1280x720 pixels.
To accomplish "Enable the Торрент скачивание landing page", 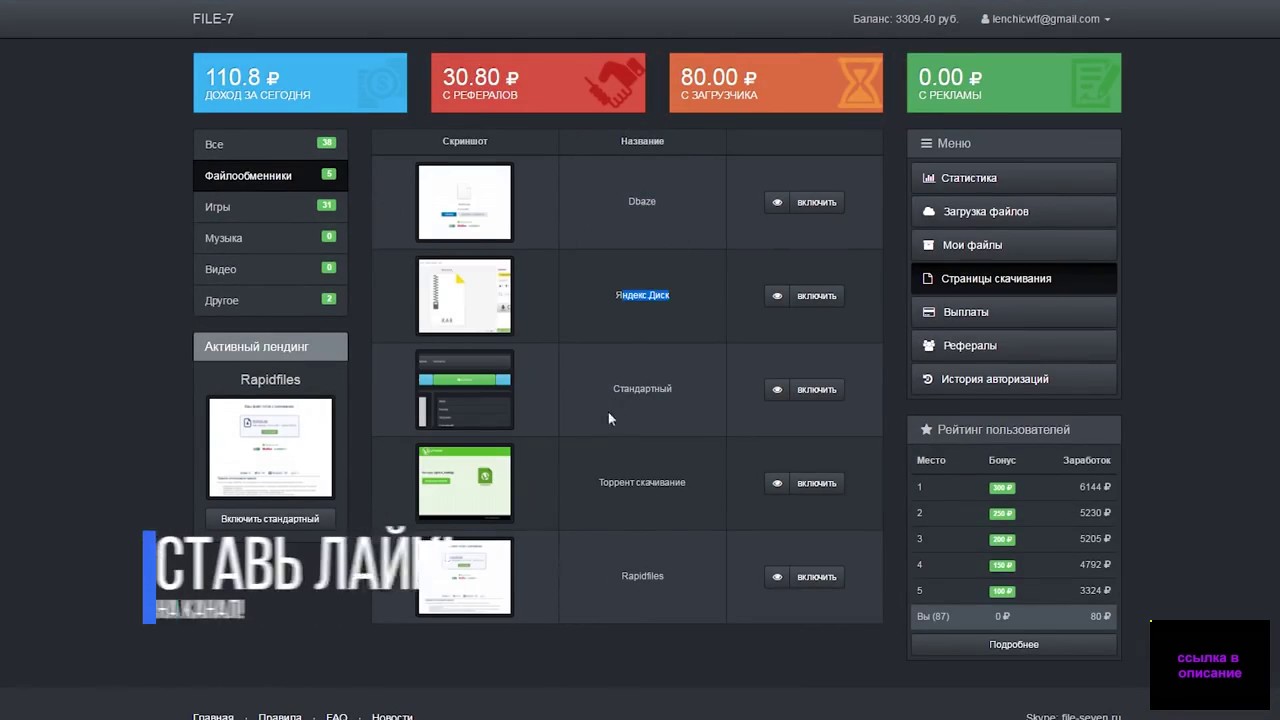I will pos(804,483).
